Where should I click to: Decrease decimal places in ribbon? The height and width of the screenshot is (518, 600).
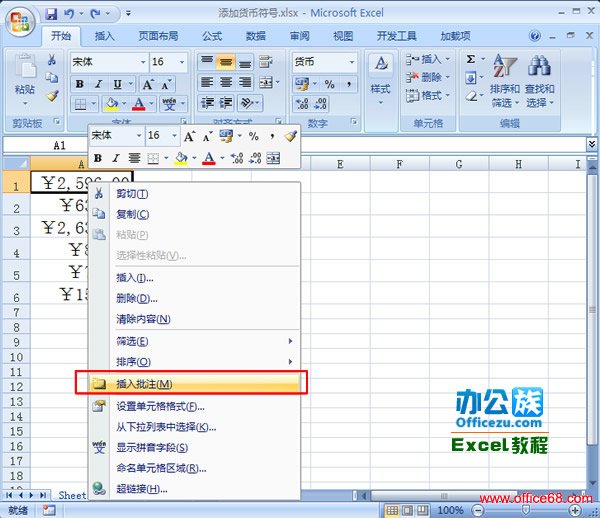coord(320,103)
